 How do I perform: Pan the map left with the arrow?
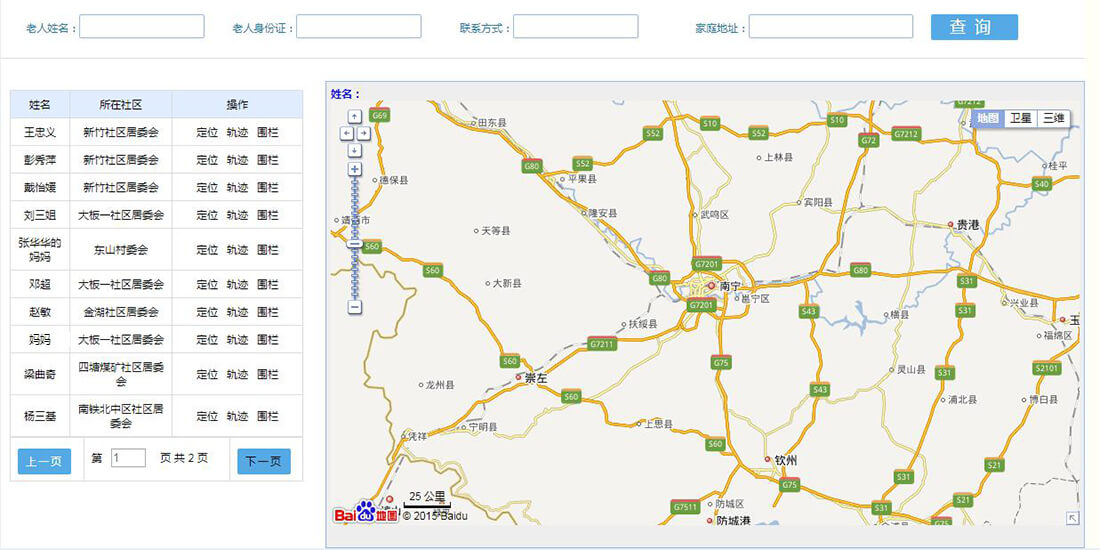pos(347,133)
